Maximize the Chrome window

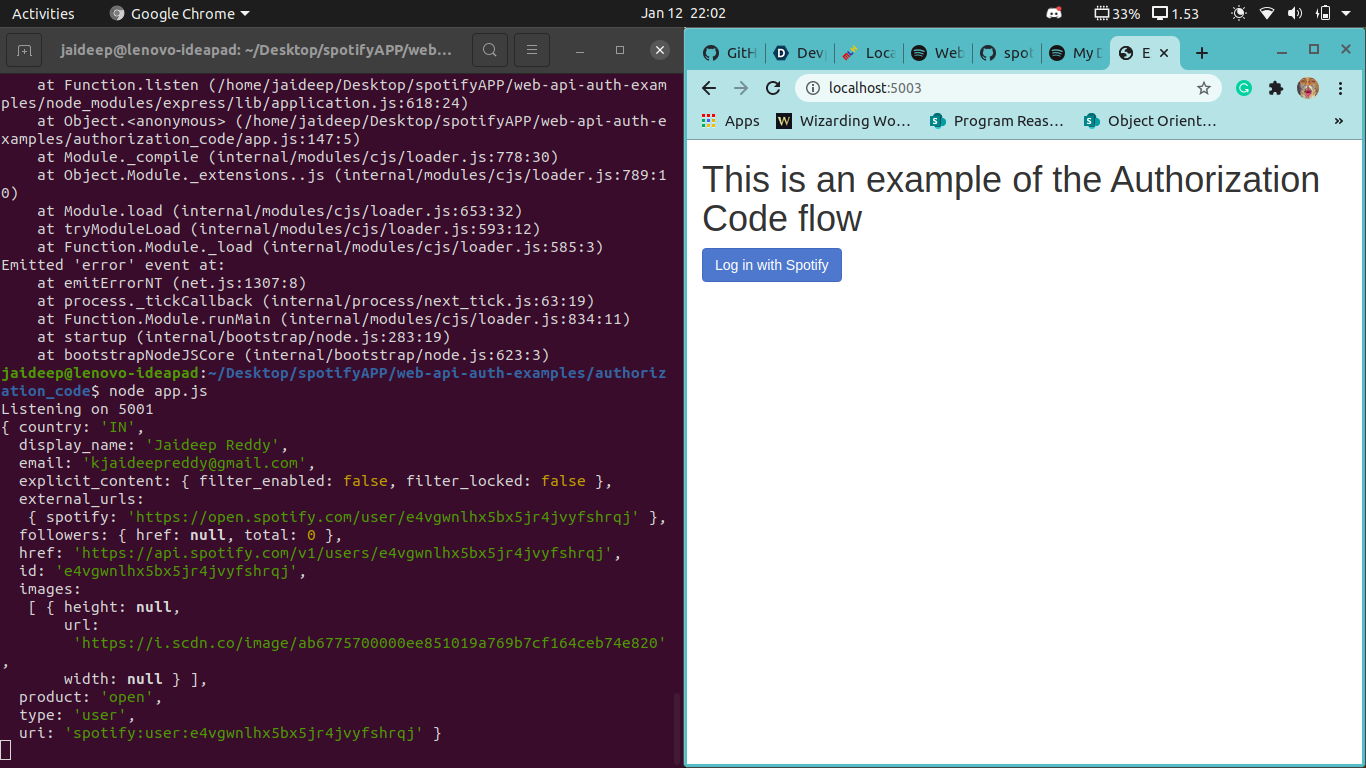pos(1314,49)
